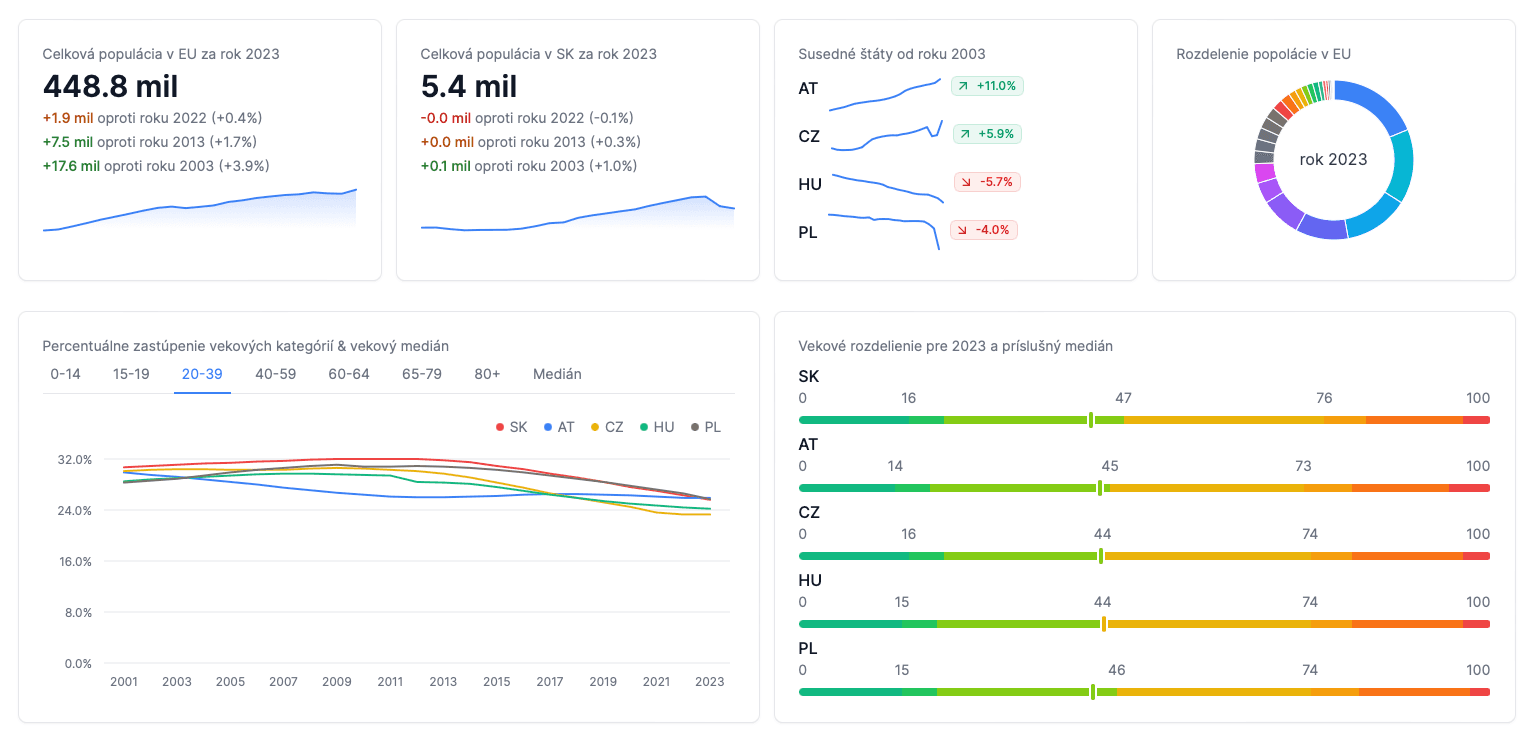Switch to the 60-64 tab
The width and height of the screenshot is (1535, 740).
click(x=349, y=374)
